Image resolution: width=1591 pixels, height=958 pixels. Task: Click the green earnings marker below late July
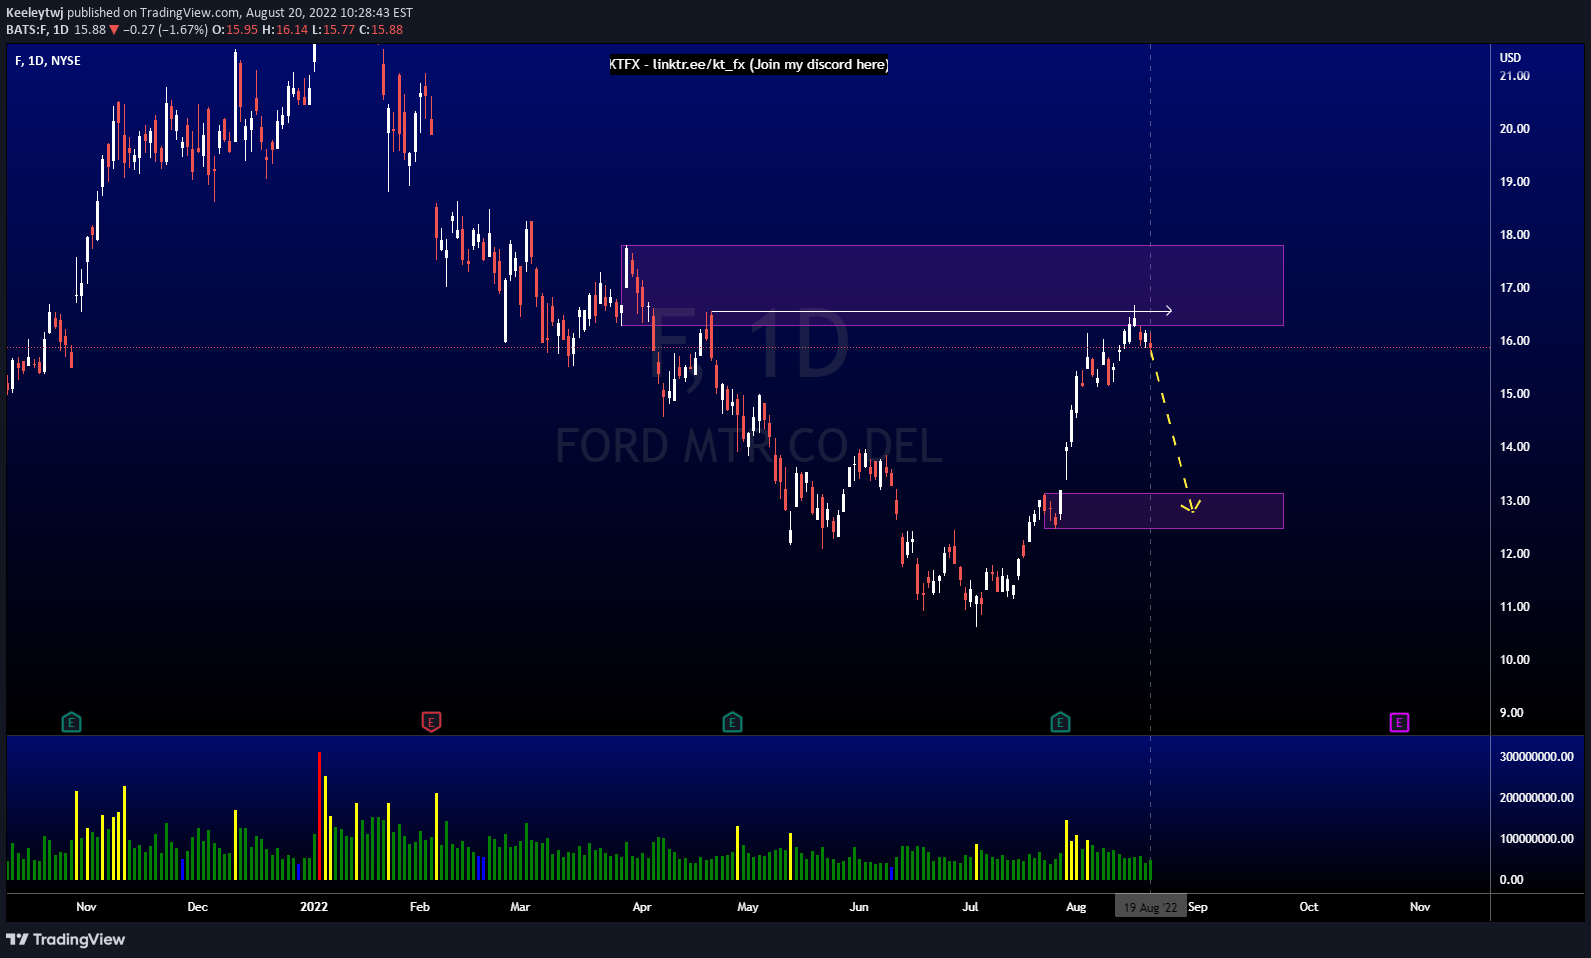tap(1060, 722)
